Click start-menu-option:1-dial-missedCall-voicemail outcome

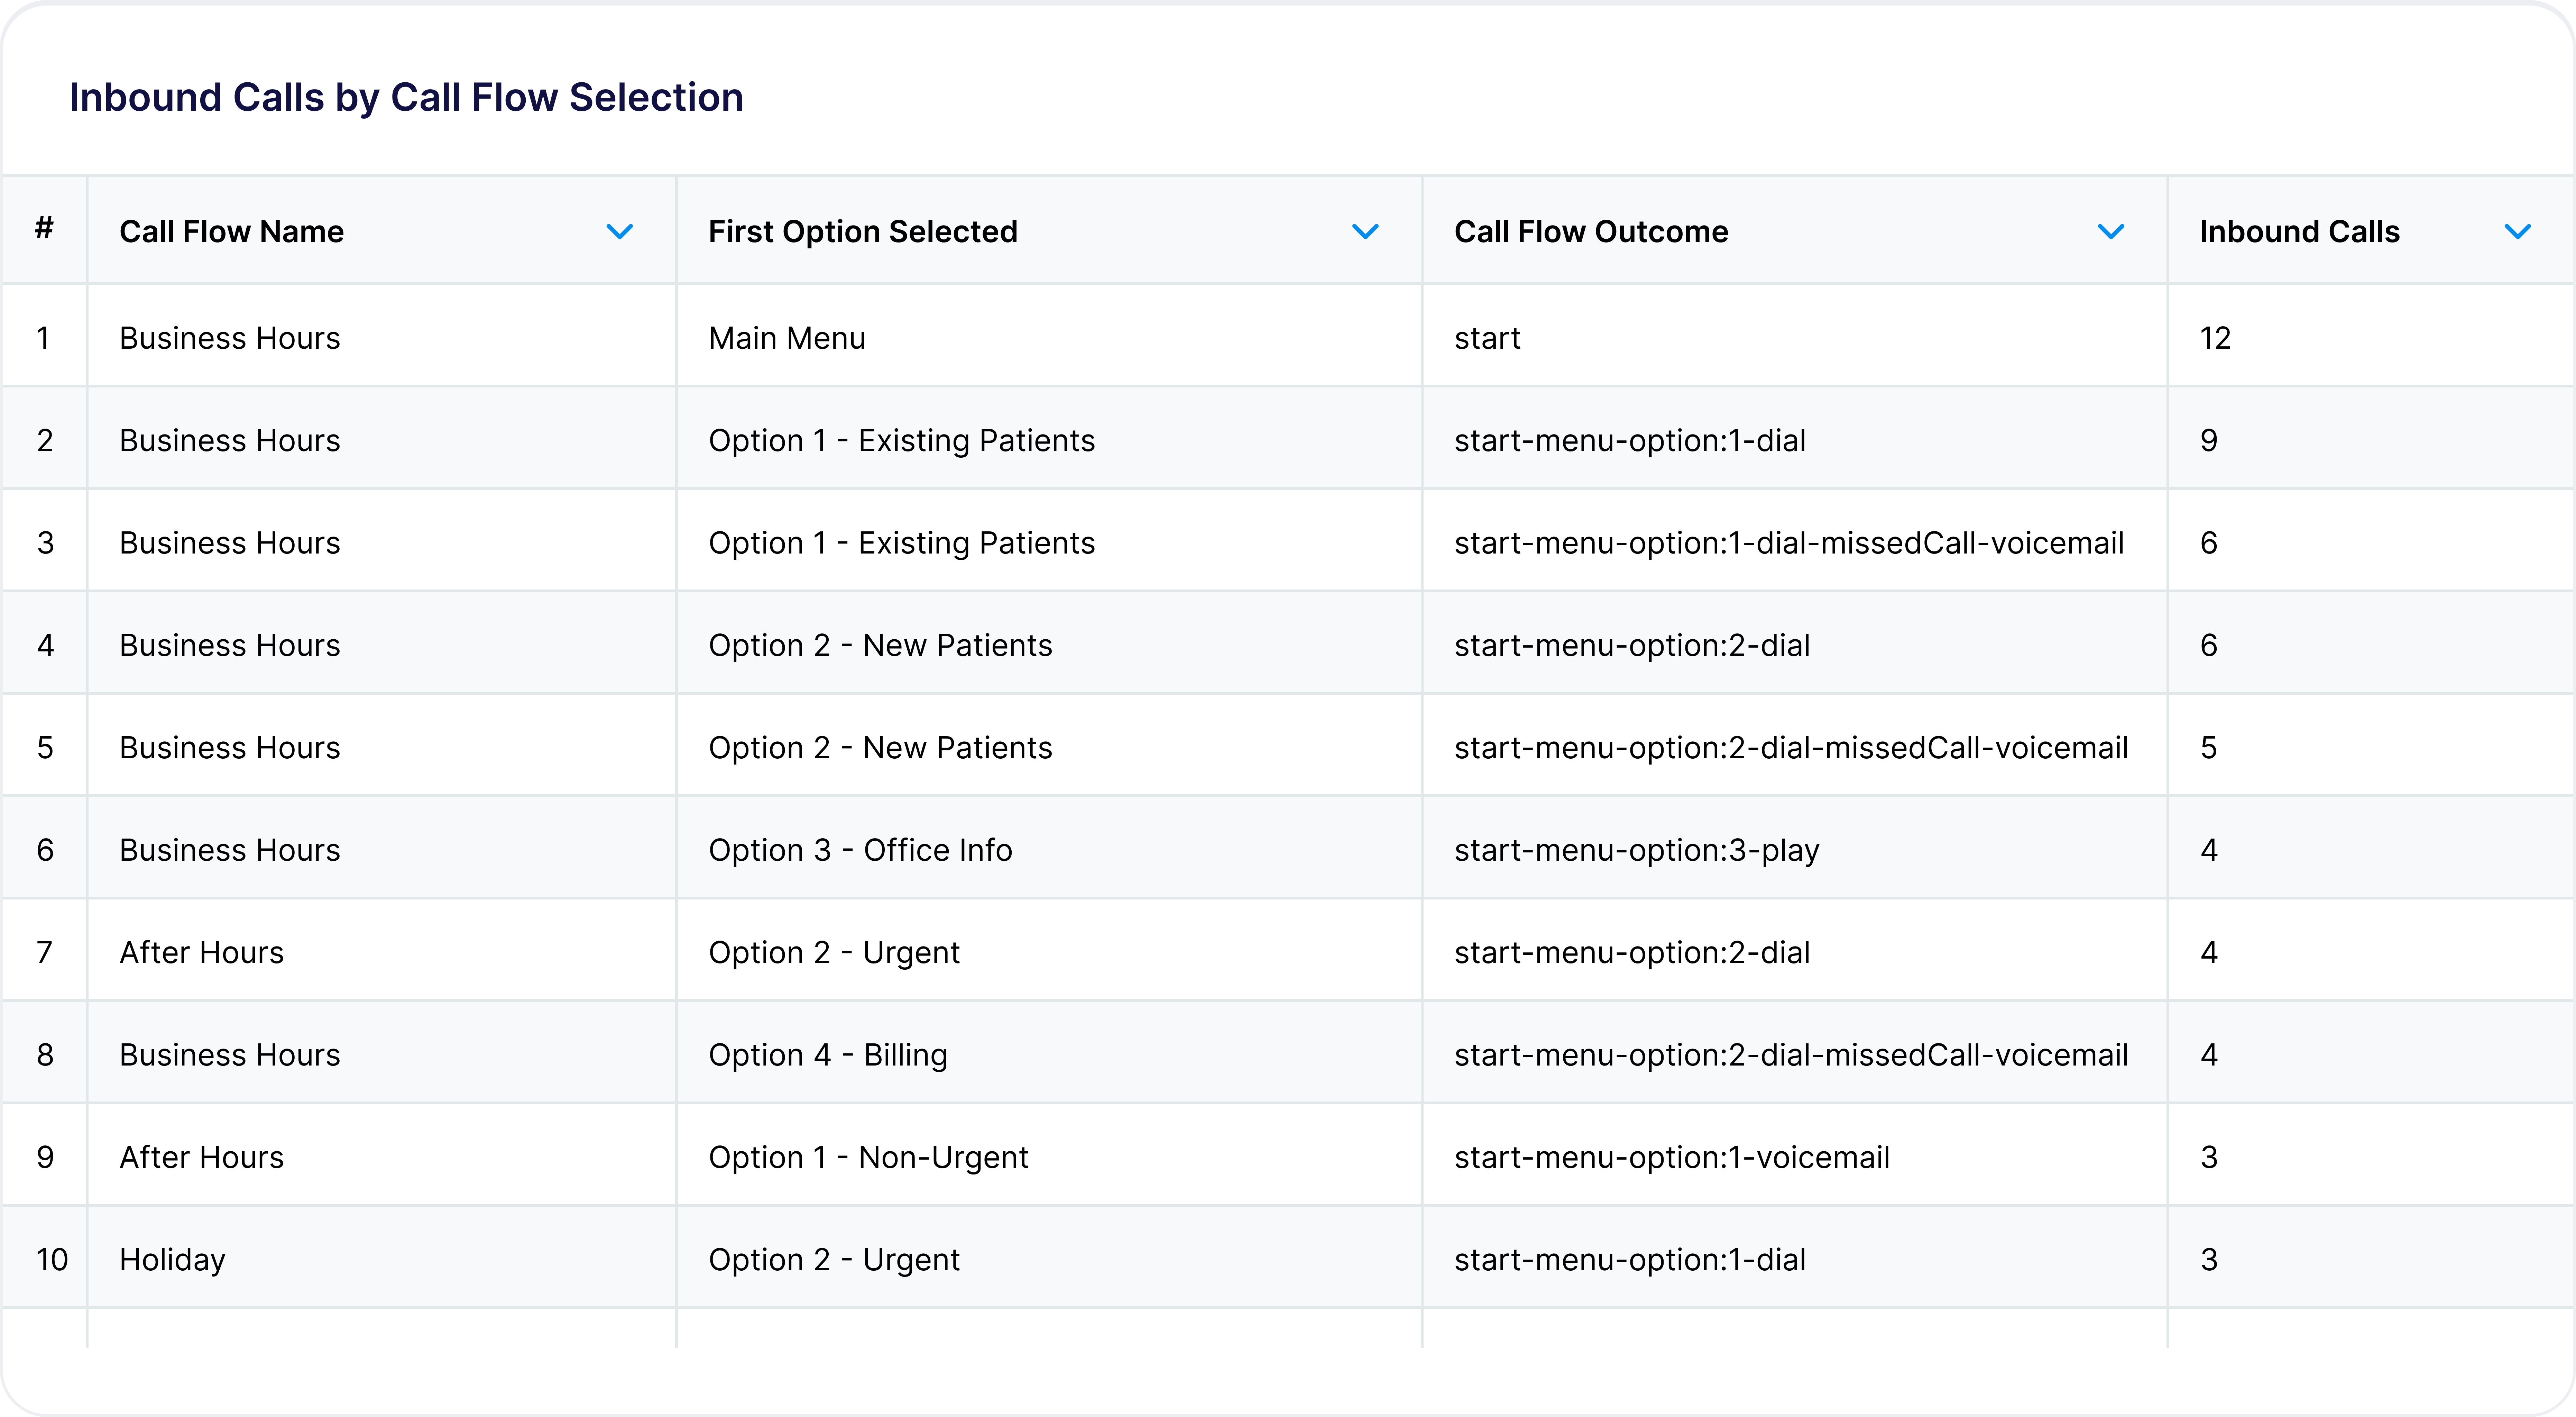coord(1789,543)
